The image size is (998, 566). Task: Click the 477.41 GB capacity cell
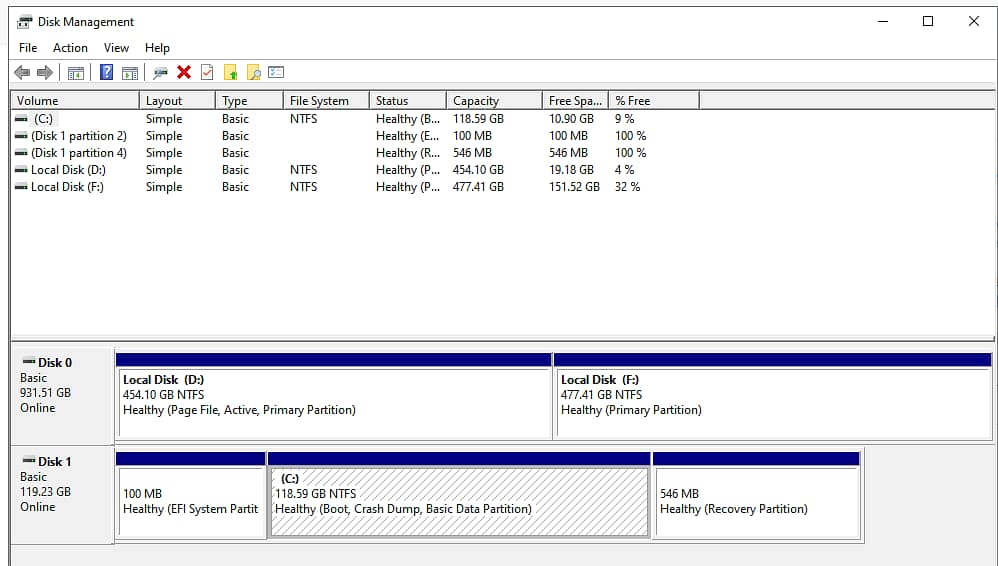(x=478, y=187)
